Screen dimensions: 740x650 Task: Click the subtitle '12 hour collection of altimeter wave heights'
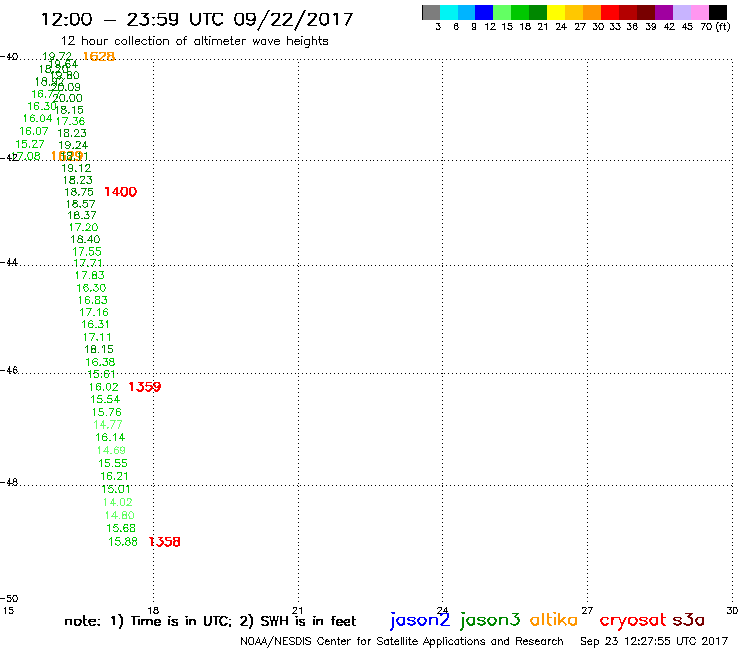(x=194, y=41)
